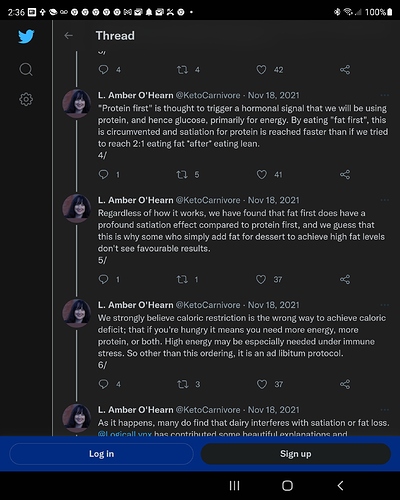Open the Twitter bird home icon

(x=26, y=36)
